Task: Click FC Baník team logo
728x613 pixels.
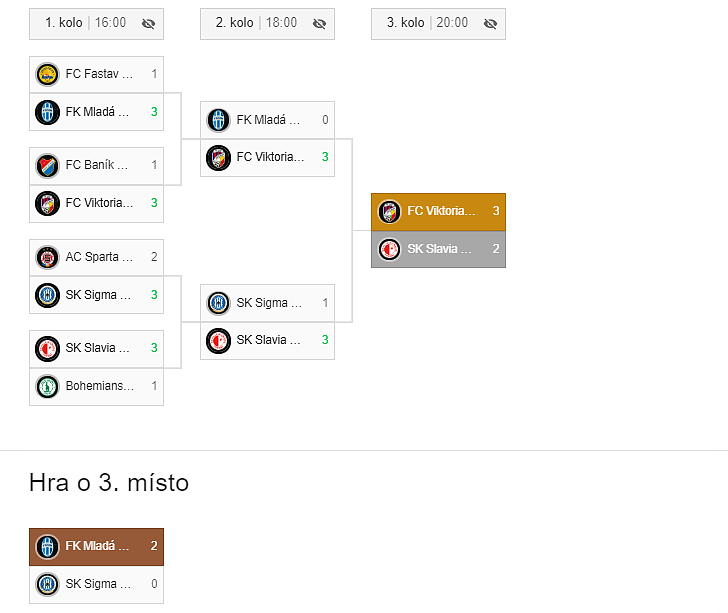Action: point(47,165)
